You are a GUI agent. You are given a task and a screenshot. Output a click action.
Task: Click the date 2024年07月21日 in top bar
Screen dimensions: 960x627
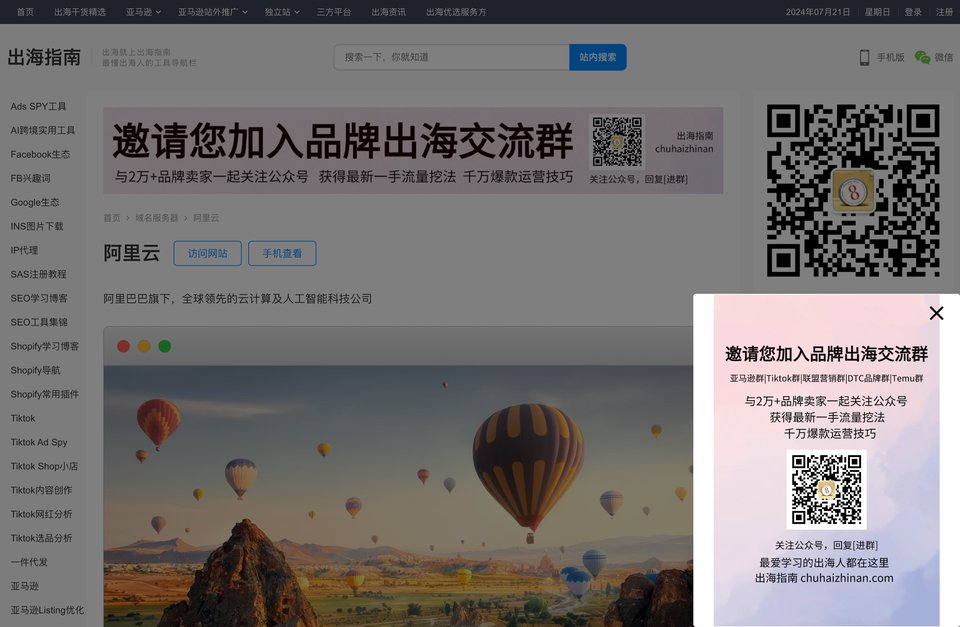point(817,12)
